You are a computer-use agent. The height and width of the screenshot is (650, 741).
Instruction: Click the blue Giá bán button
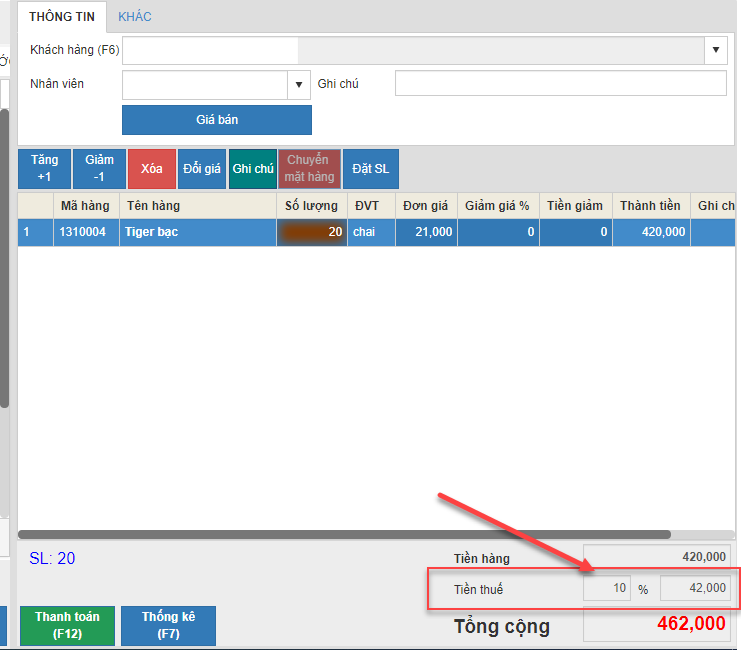pos(216,120)
